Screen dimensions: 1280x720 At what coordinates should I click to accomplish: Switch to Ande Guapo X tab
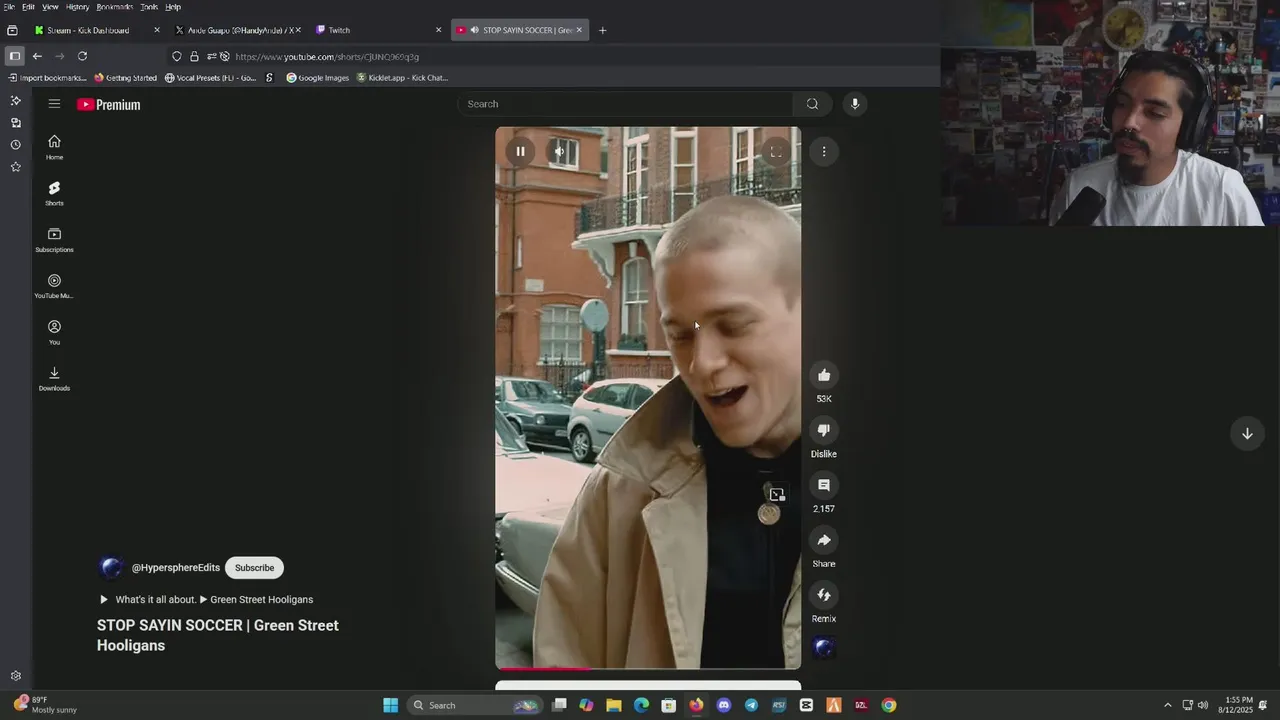[240, 30]
